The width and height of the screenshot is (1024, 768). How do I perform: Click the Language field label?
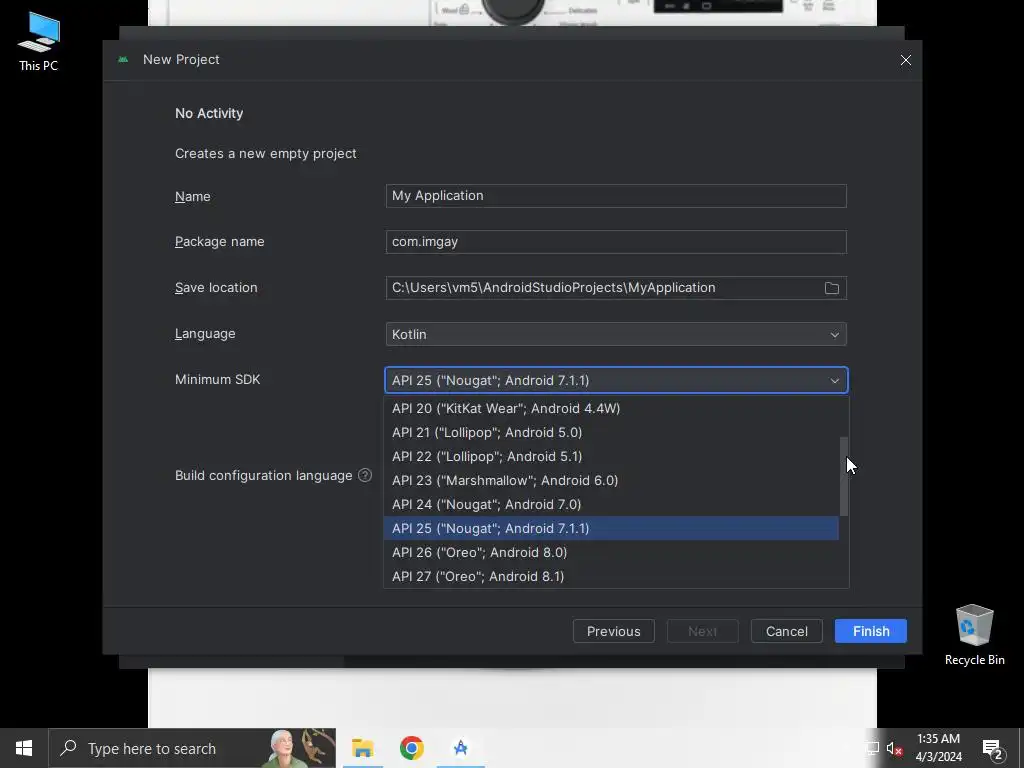(x=205, y=334)
